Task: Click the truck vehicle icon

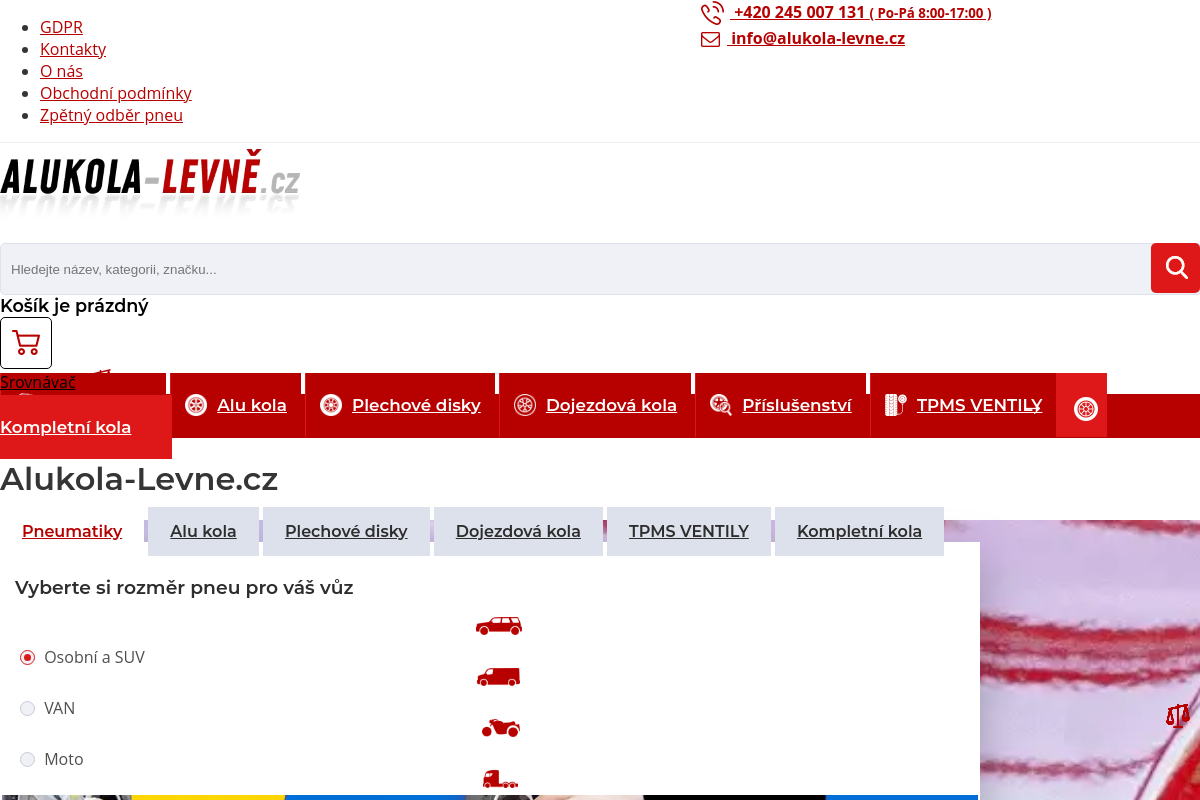Action: coord(498,780)
